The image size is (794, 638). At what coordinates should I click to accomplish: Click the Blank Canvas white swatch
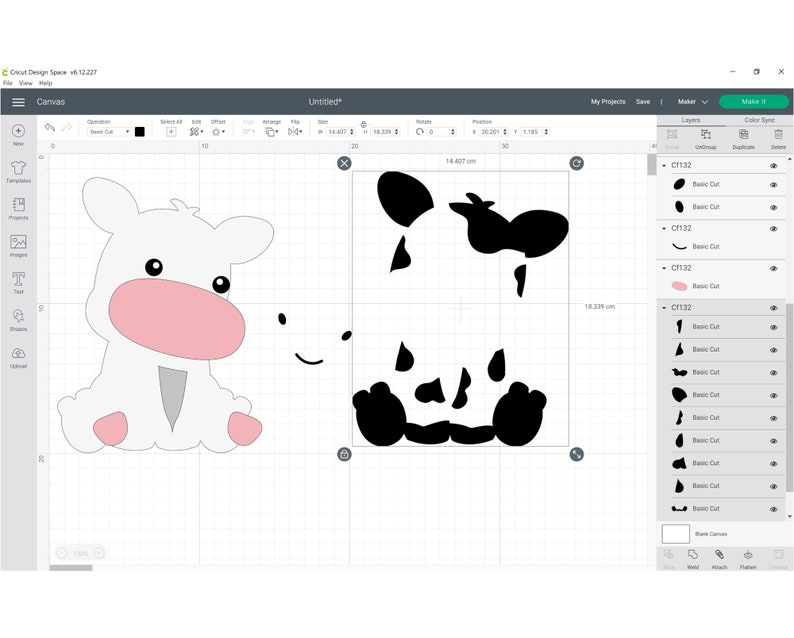pyautogui.click(x=676, y=534)
